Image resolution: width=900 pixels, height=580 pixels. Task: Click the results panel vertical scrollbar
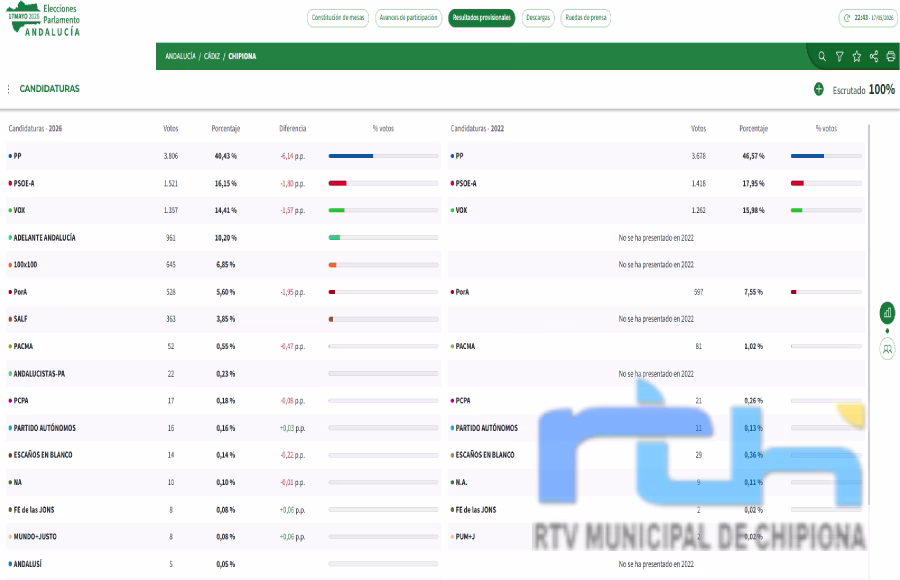tap(870, 315)
